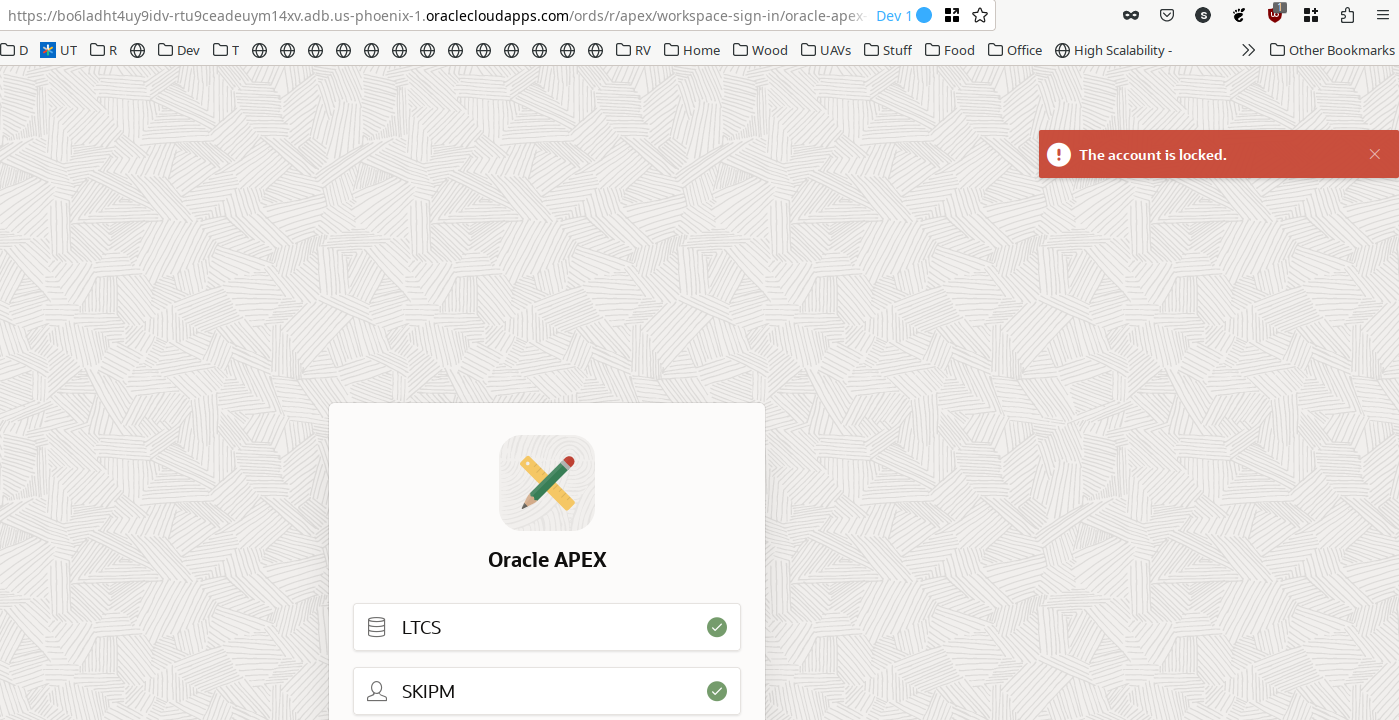
Task: Click the Oracle APEX pencil and ruler logo
Action: pyautogui.click(x=547, y=483)
